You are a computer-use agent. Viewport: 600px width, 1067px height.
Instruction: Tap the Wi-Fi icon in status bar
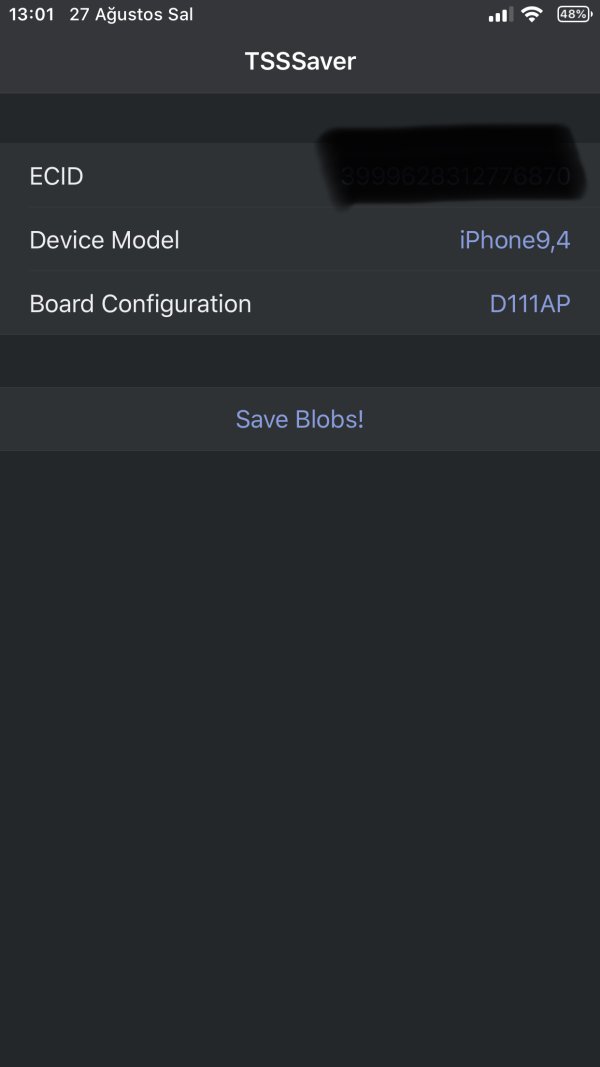(x=531, y=14)
